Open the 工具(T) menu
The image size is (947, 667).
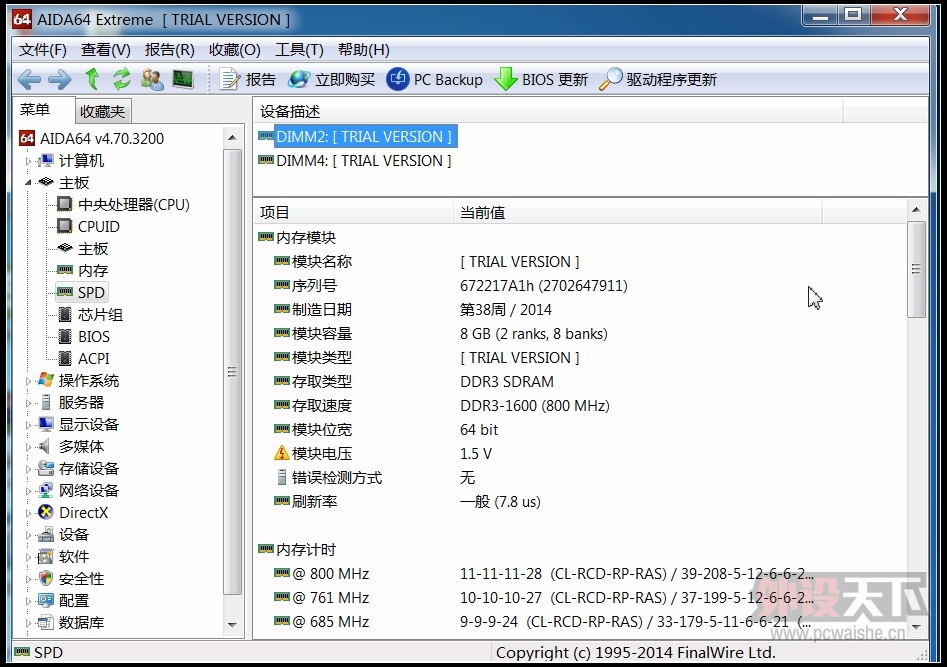(300, 50)
